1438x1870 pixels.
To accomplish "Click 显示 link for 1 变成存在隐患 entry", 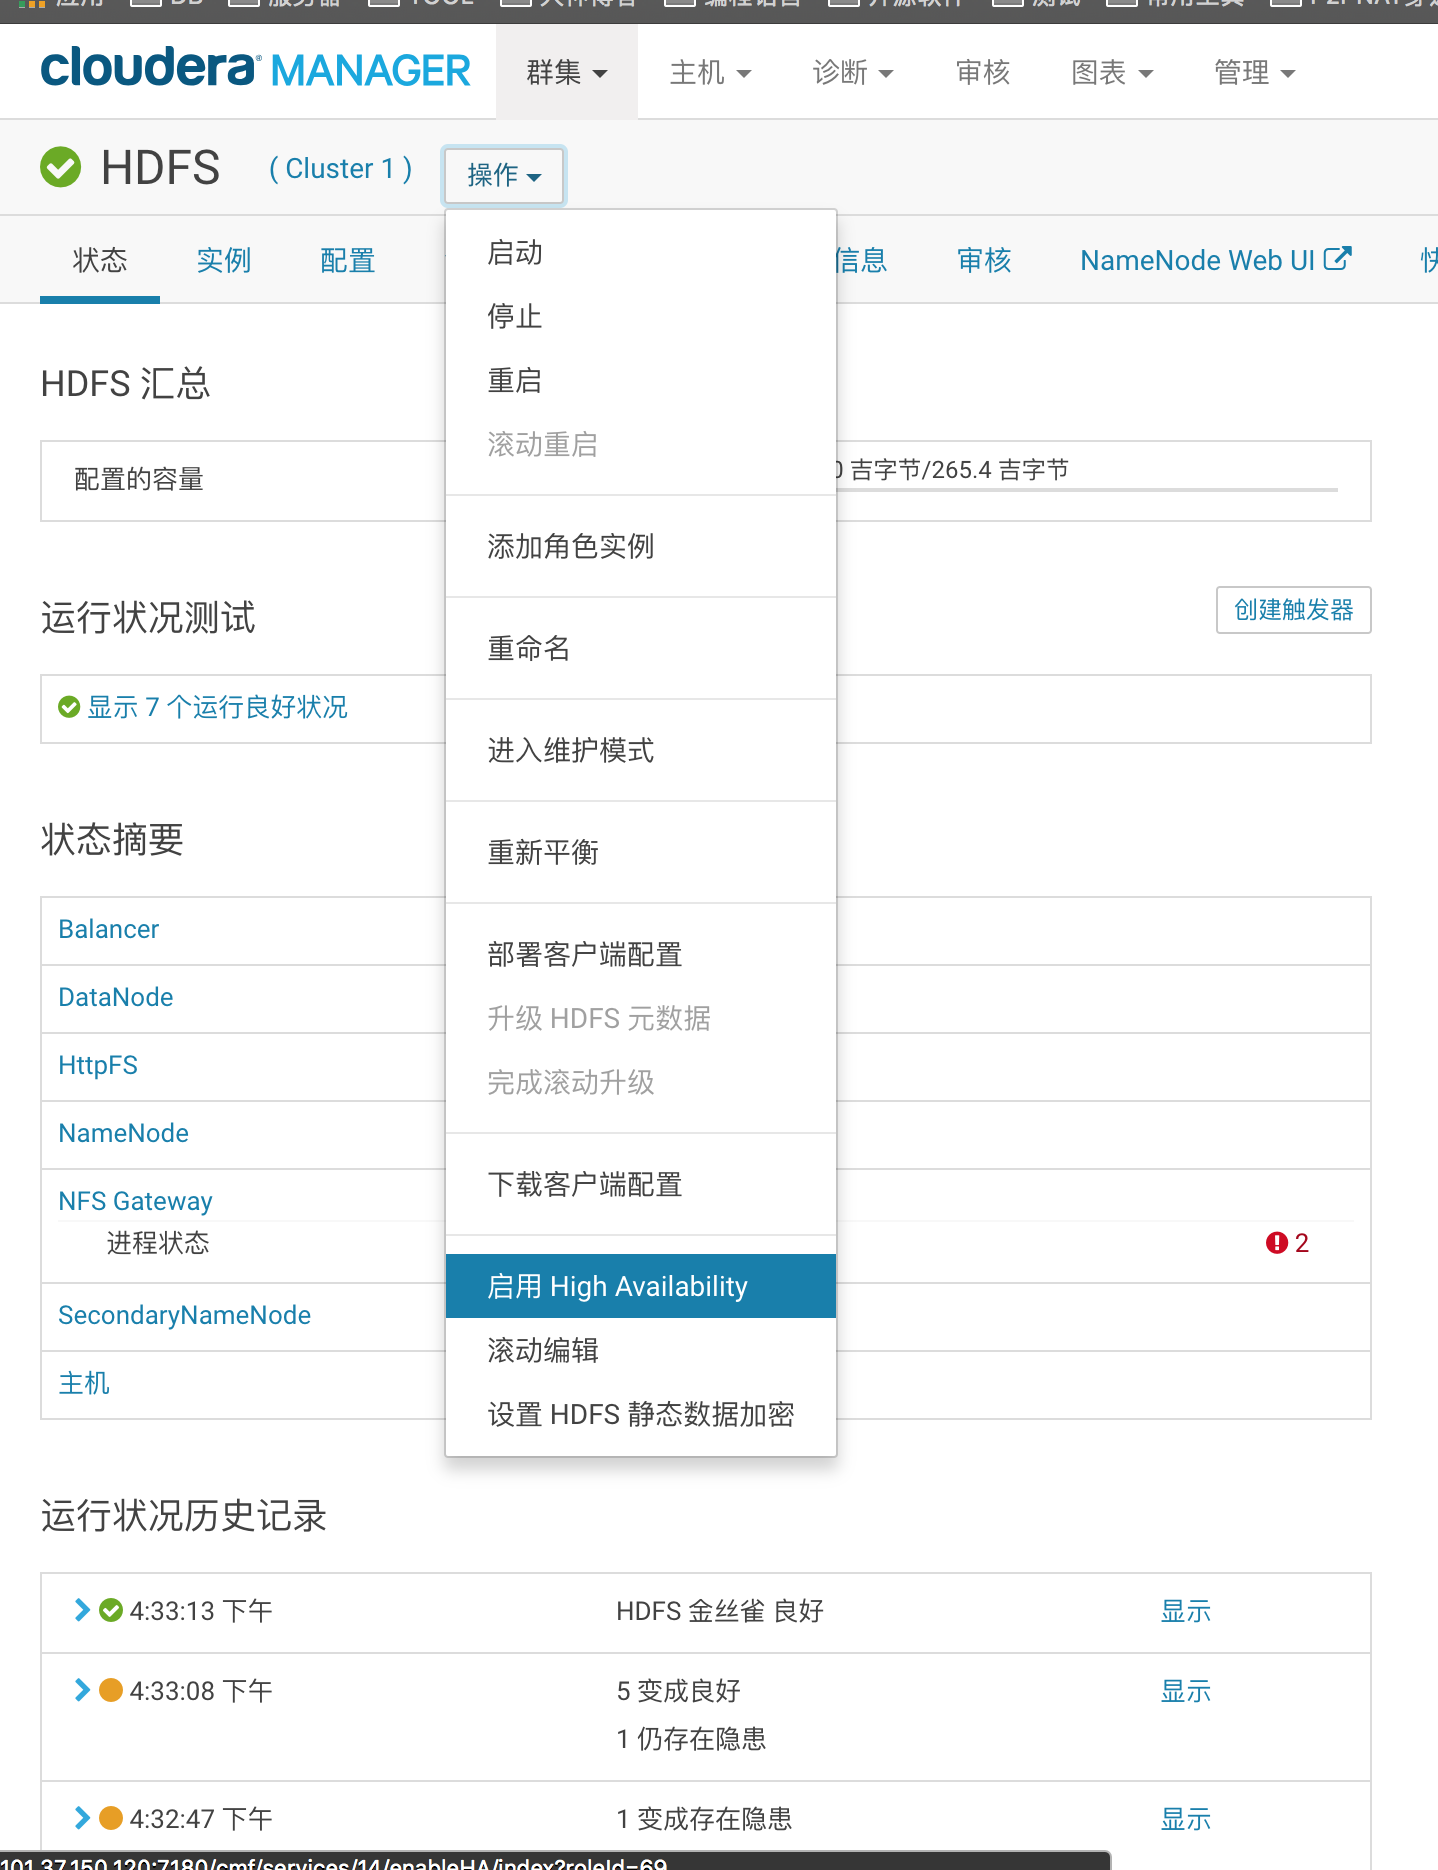I will pos(1186,1819).
